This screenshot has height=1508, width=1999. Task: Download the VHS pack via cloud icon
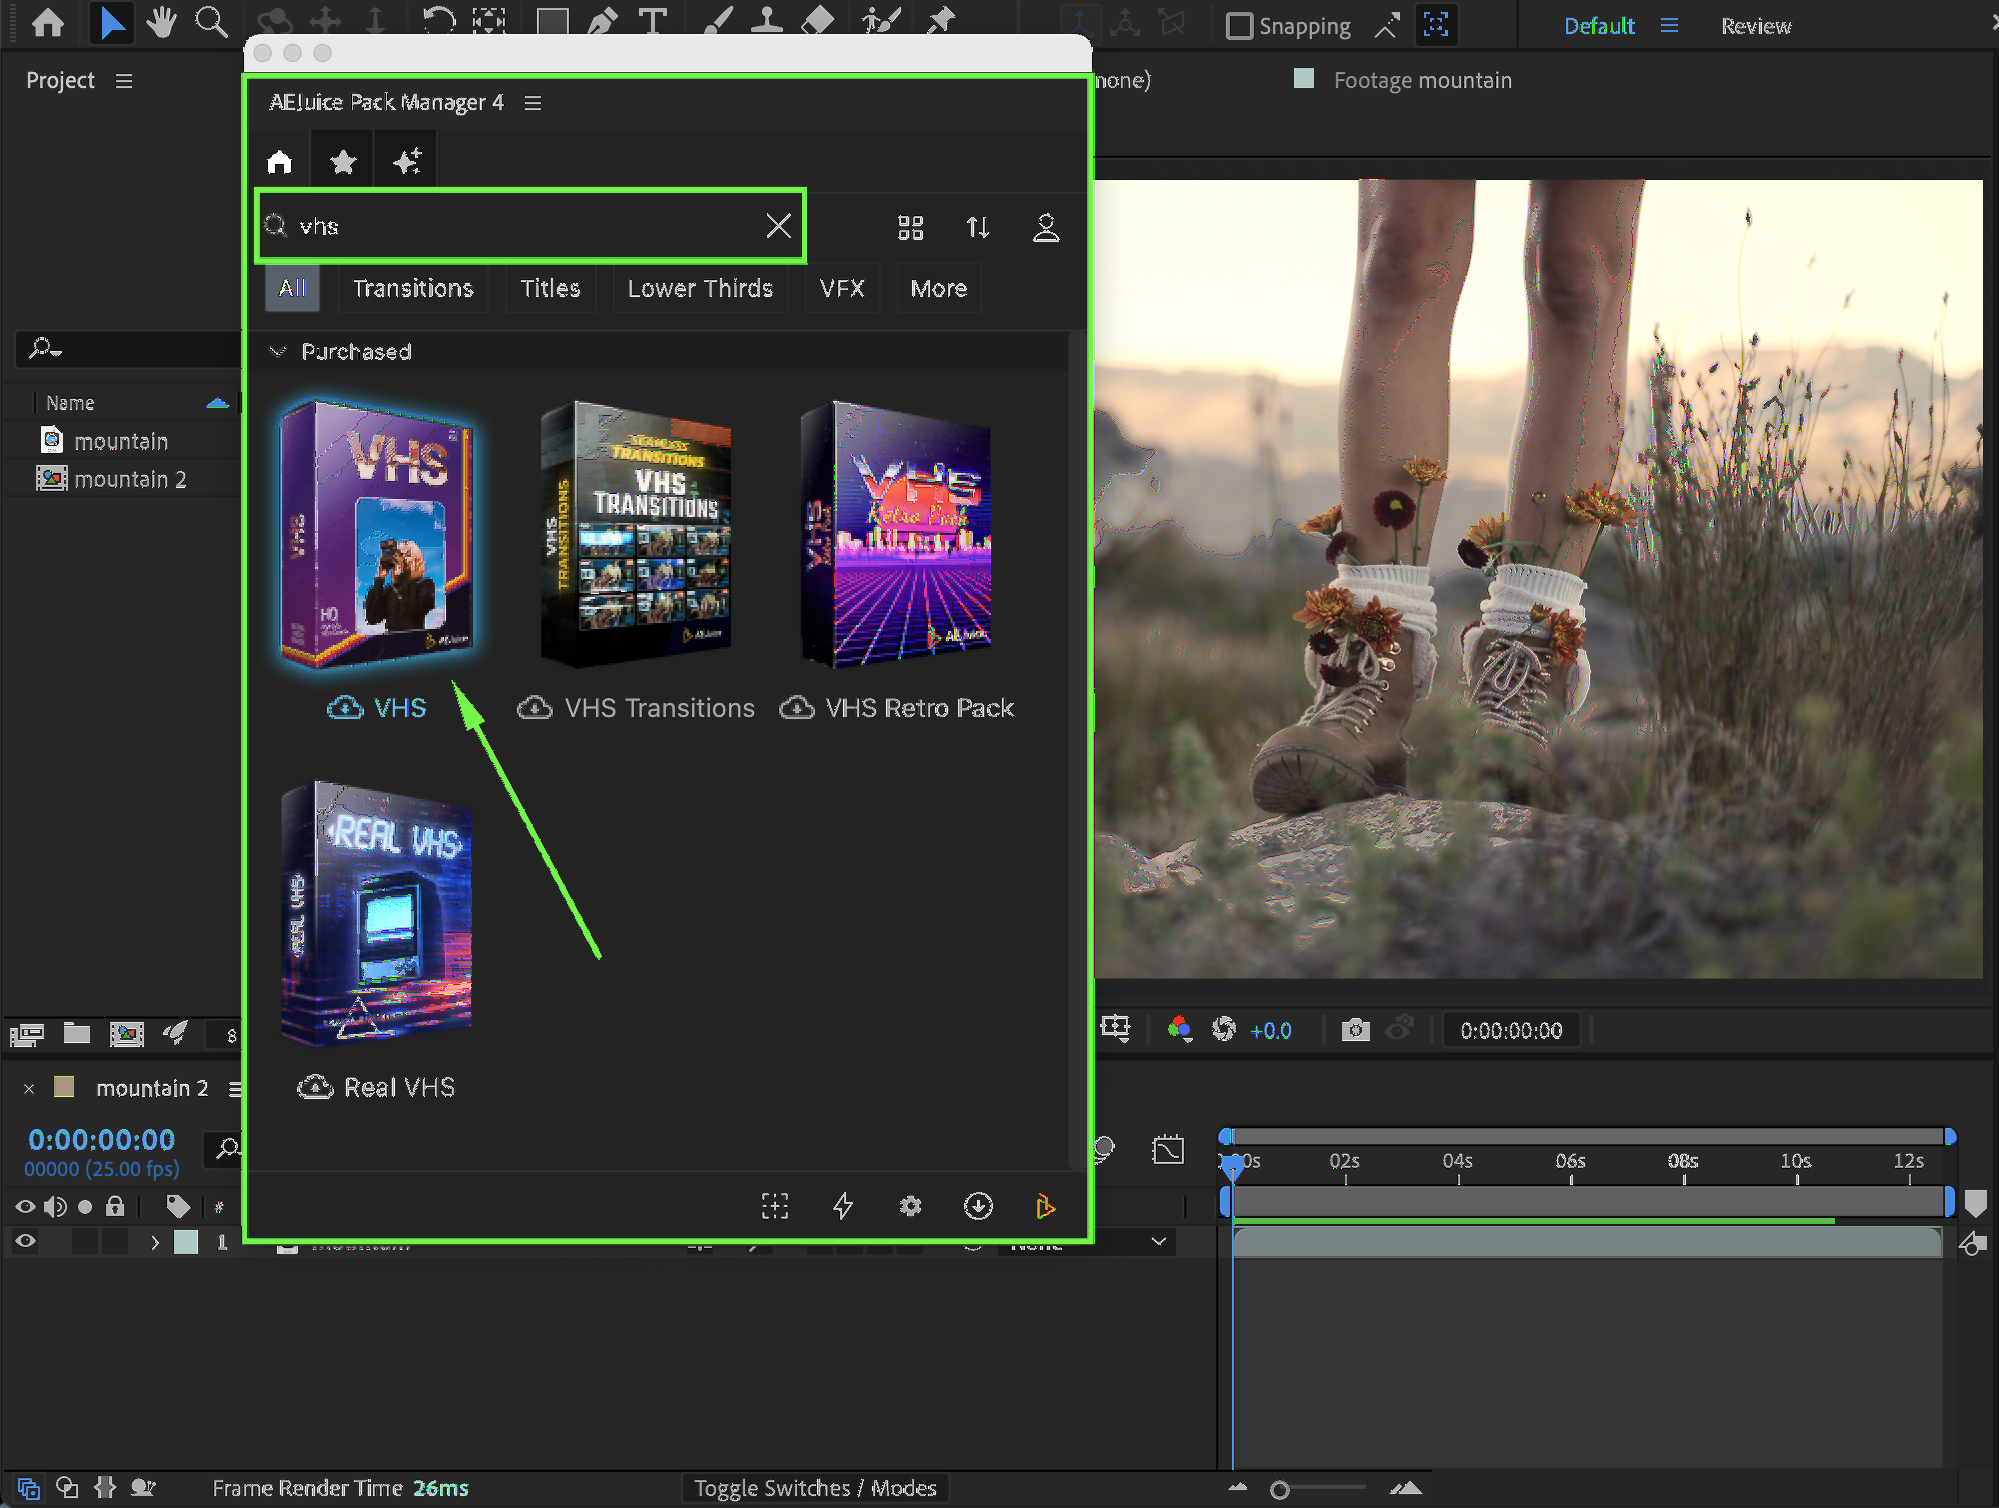point(345,708)
